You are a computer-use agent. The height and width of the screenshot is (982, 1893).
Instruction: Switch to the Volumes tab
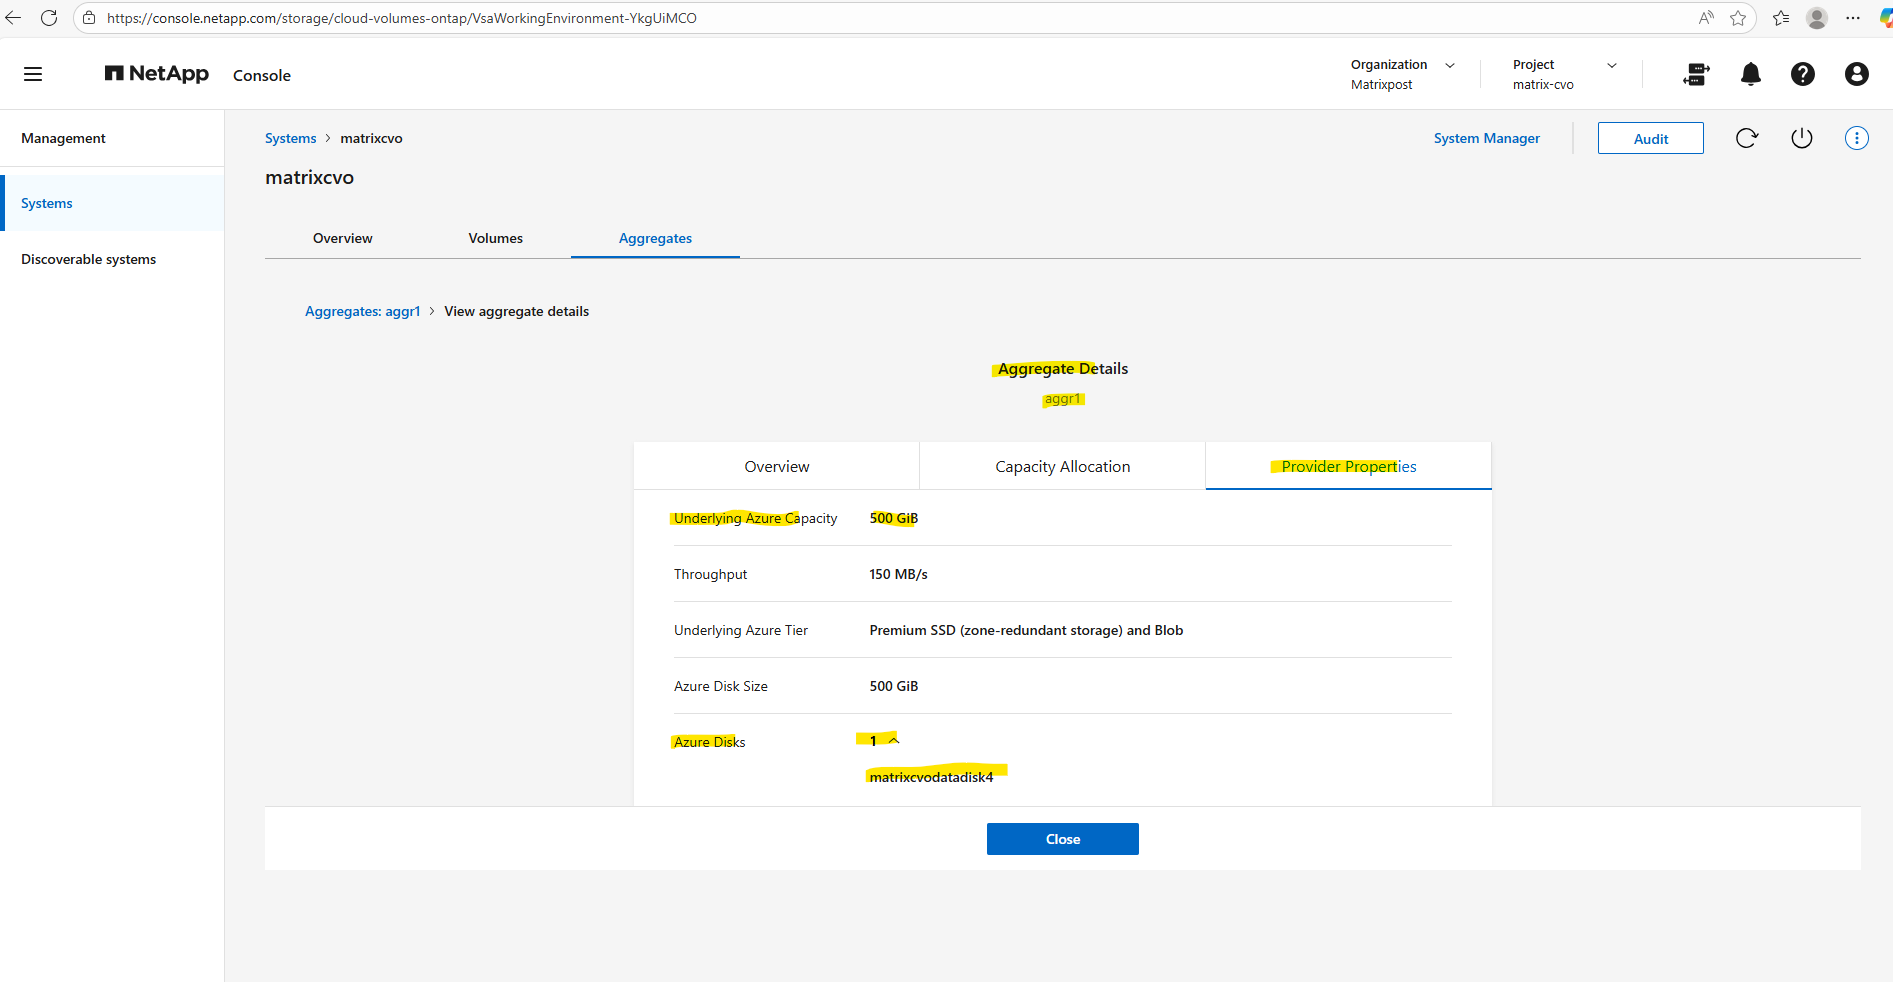(x=495, y=239)
